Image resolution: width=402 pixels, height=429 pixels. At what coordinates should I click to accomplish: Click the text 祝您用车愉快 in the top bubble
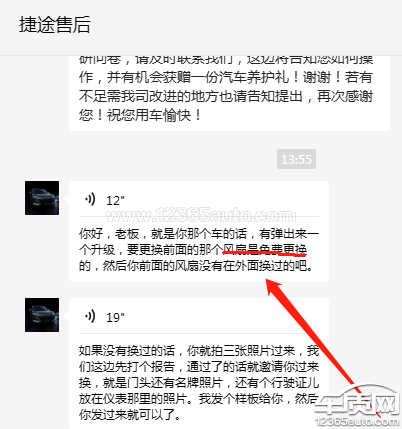point(149,115)
